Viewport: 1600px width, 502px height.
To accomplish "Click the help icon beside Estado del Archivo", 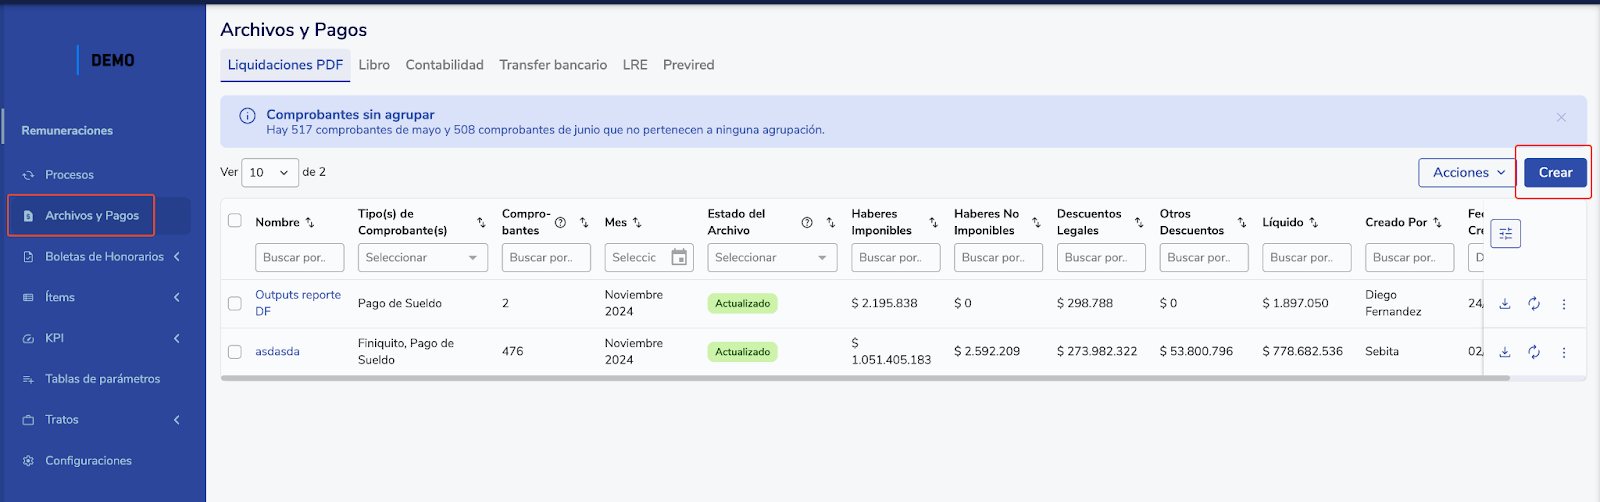I will [807, 223].
